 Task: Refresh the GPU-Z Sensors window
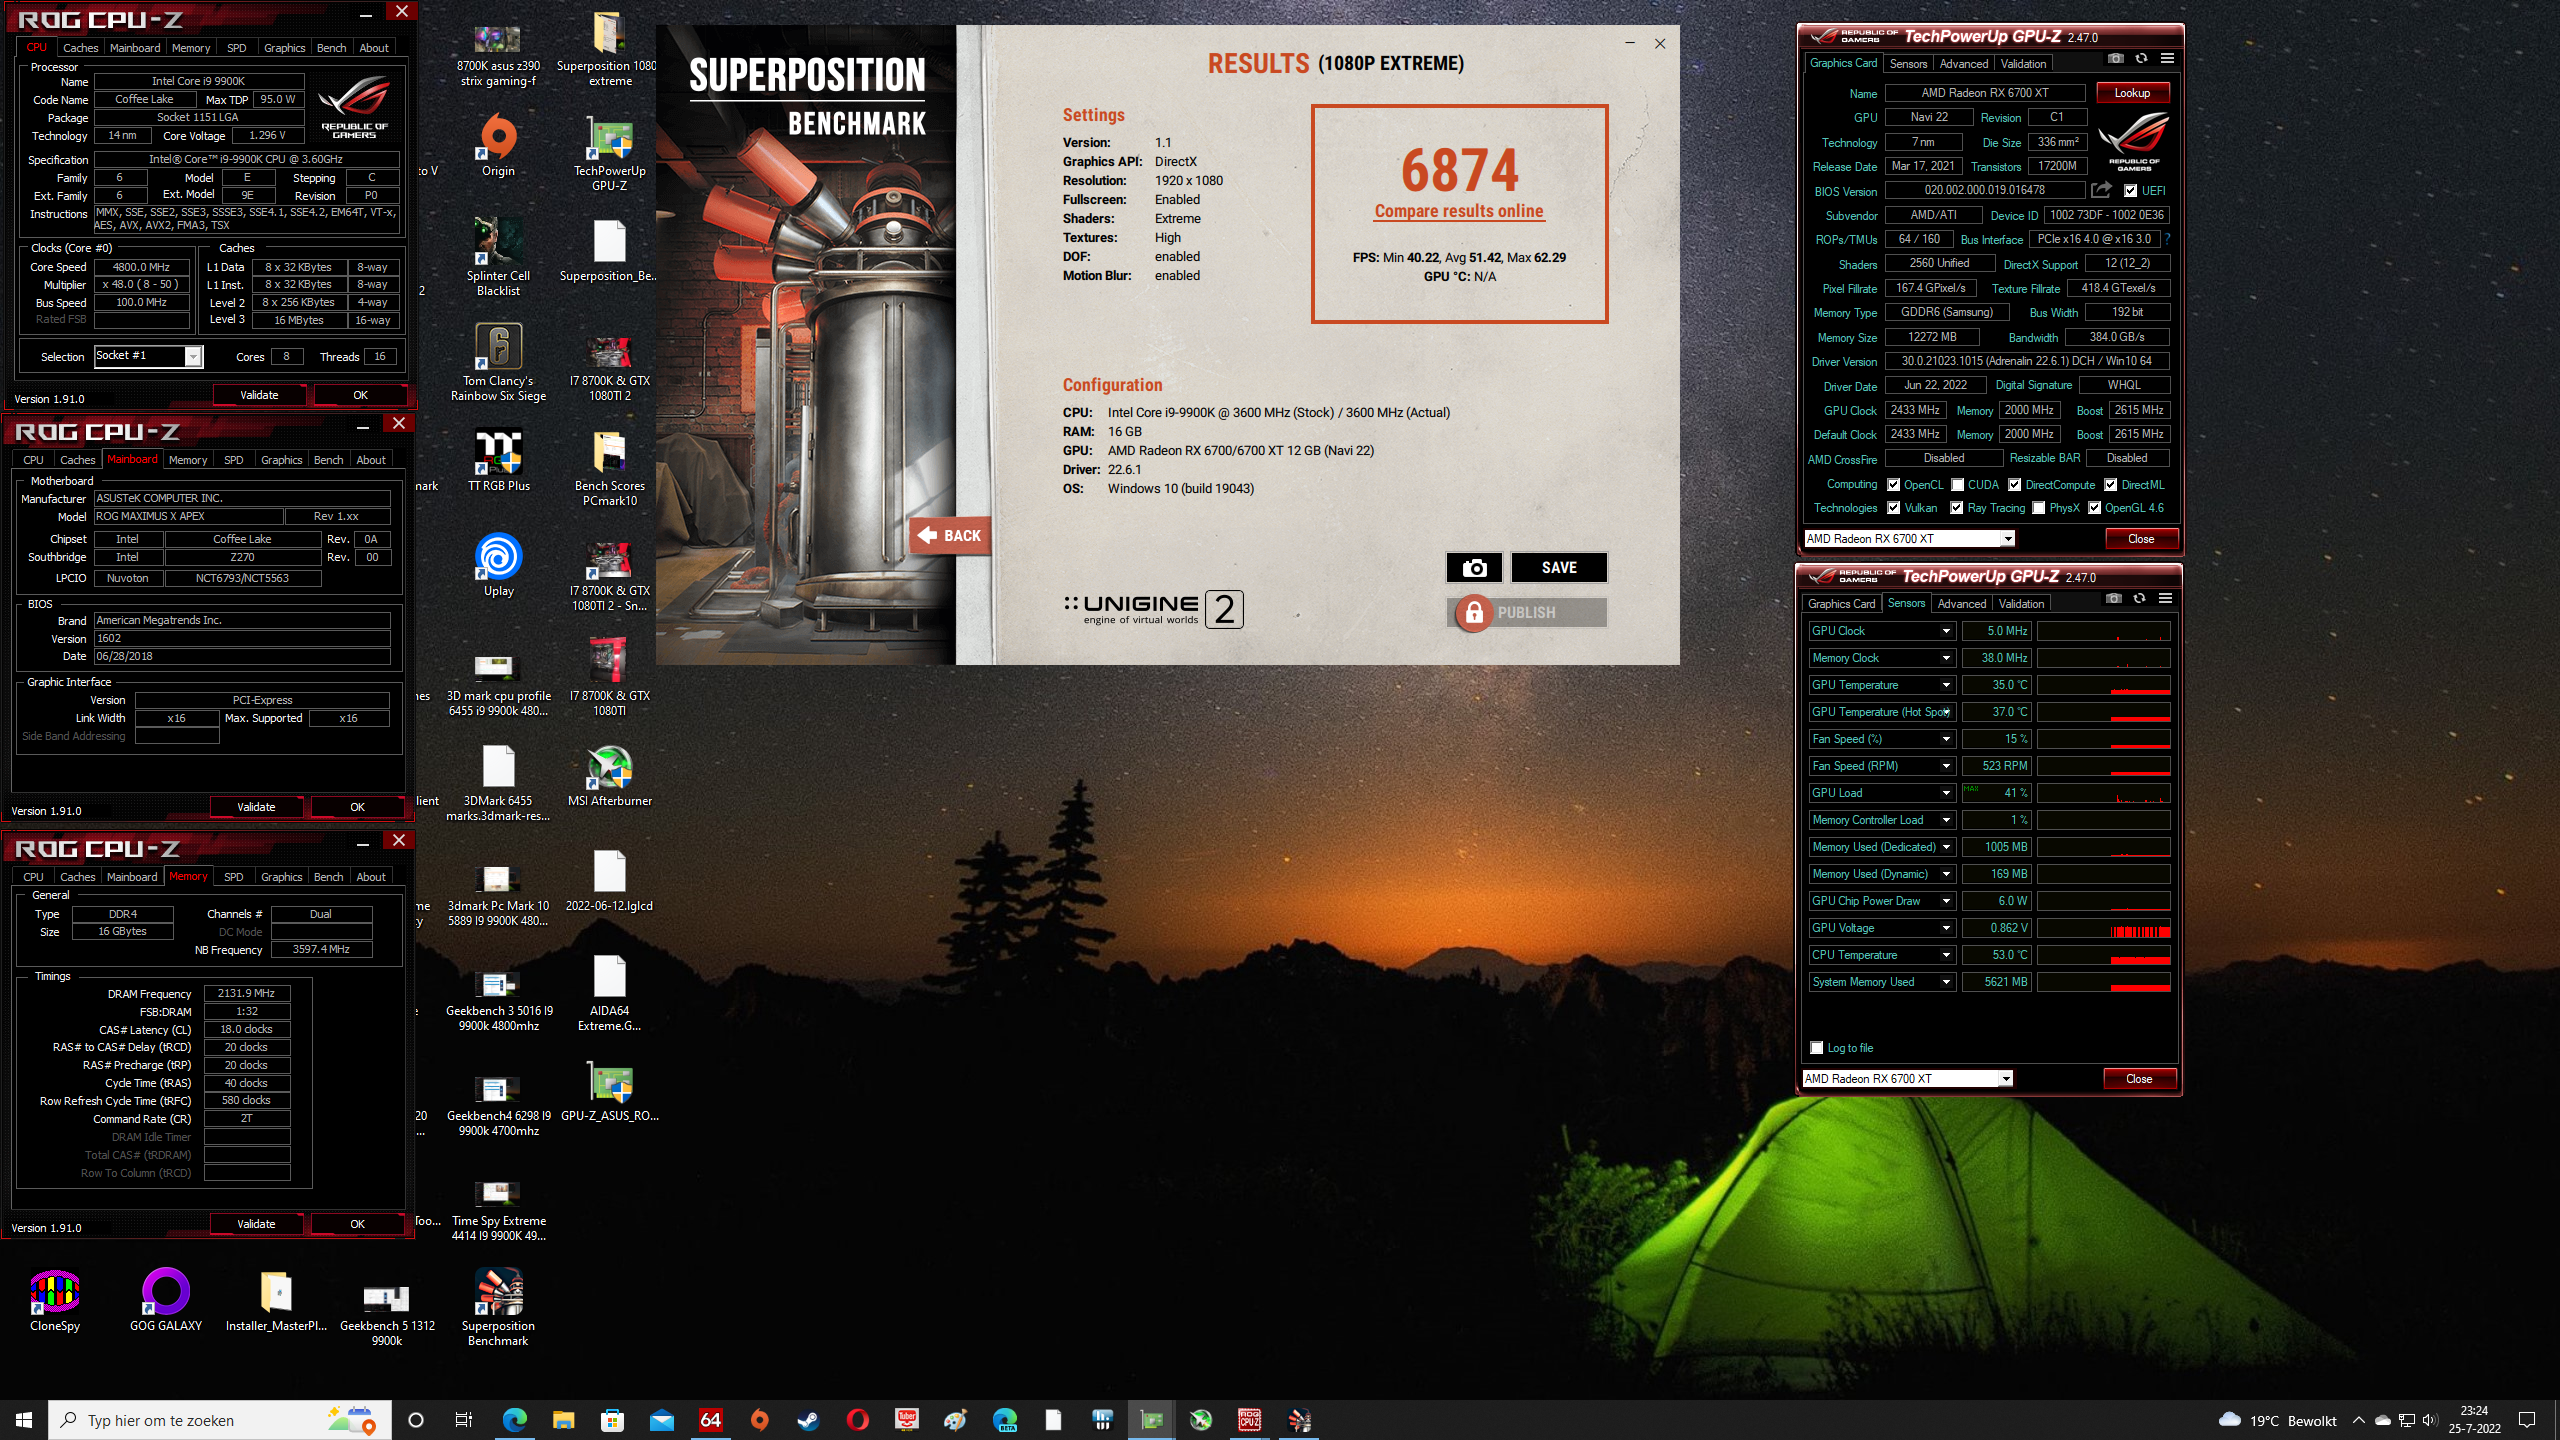(x=2139, y=599)
